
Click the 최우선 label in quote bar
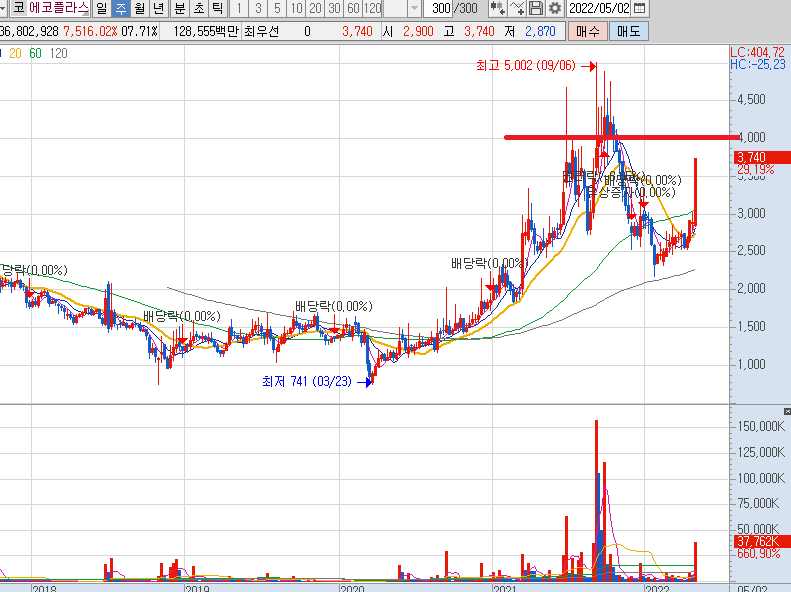pos(261,31)
